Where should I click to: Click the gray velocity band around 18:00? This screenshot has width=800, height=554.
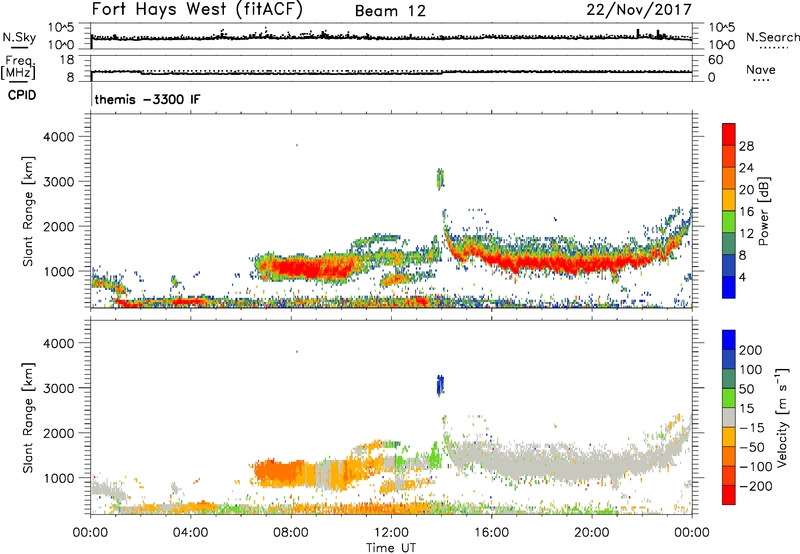[554, 462]
